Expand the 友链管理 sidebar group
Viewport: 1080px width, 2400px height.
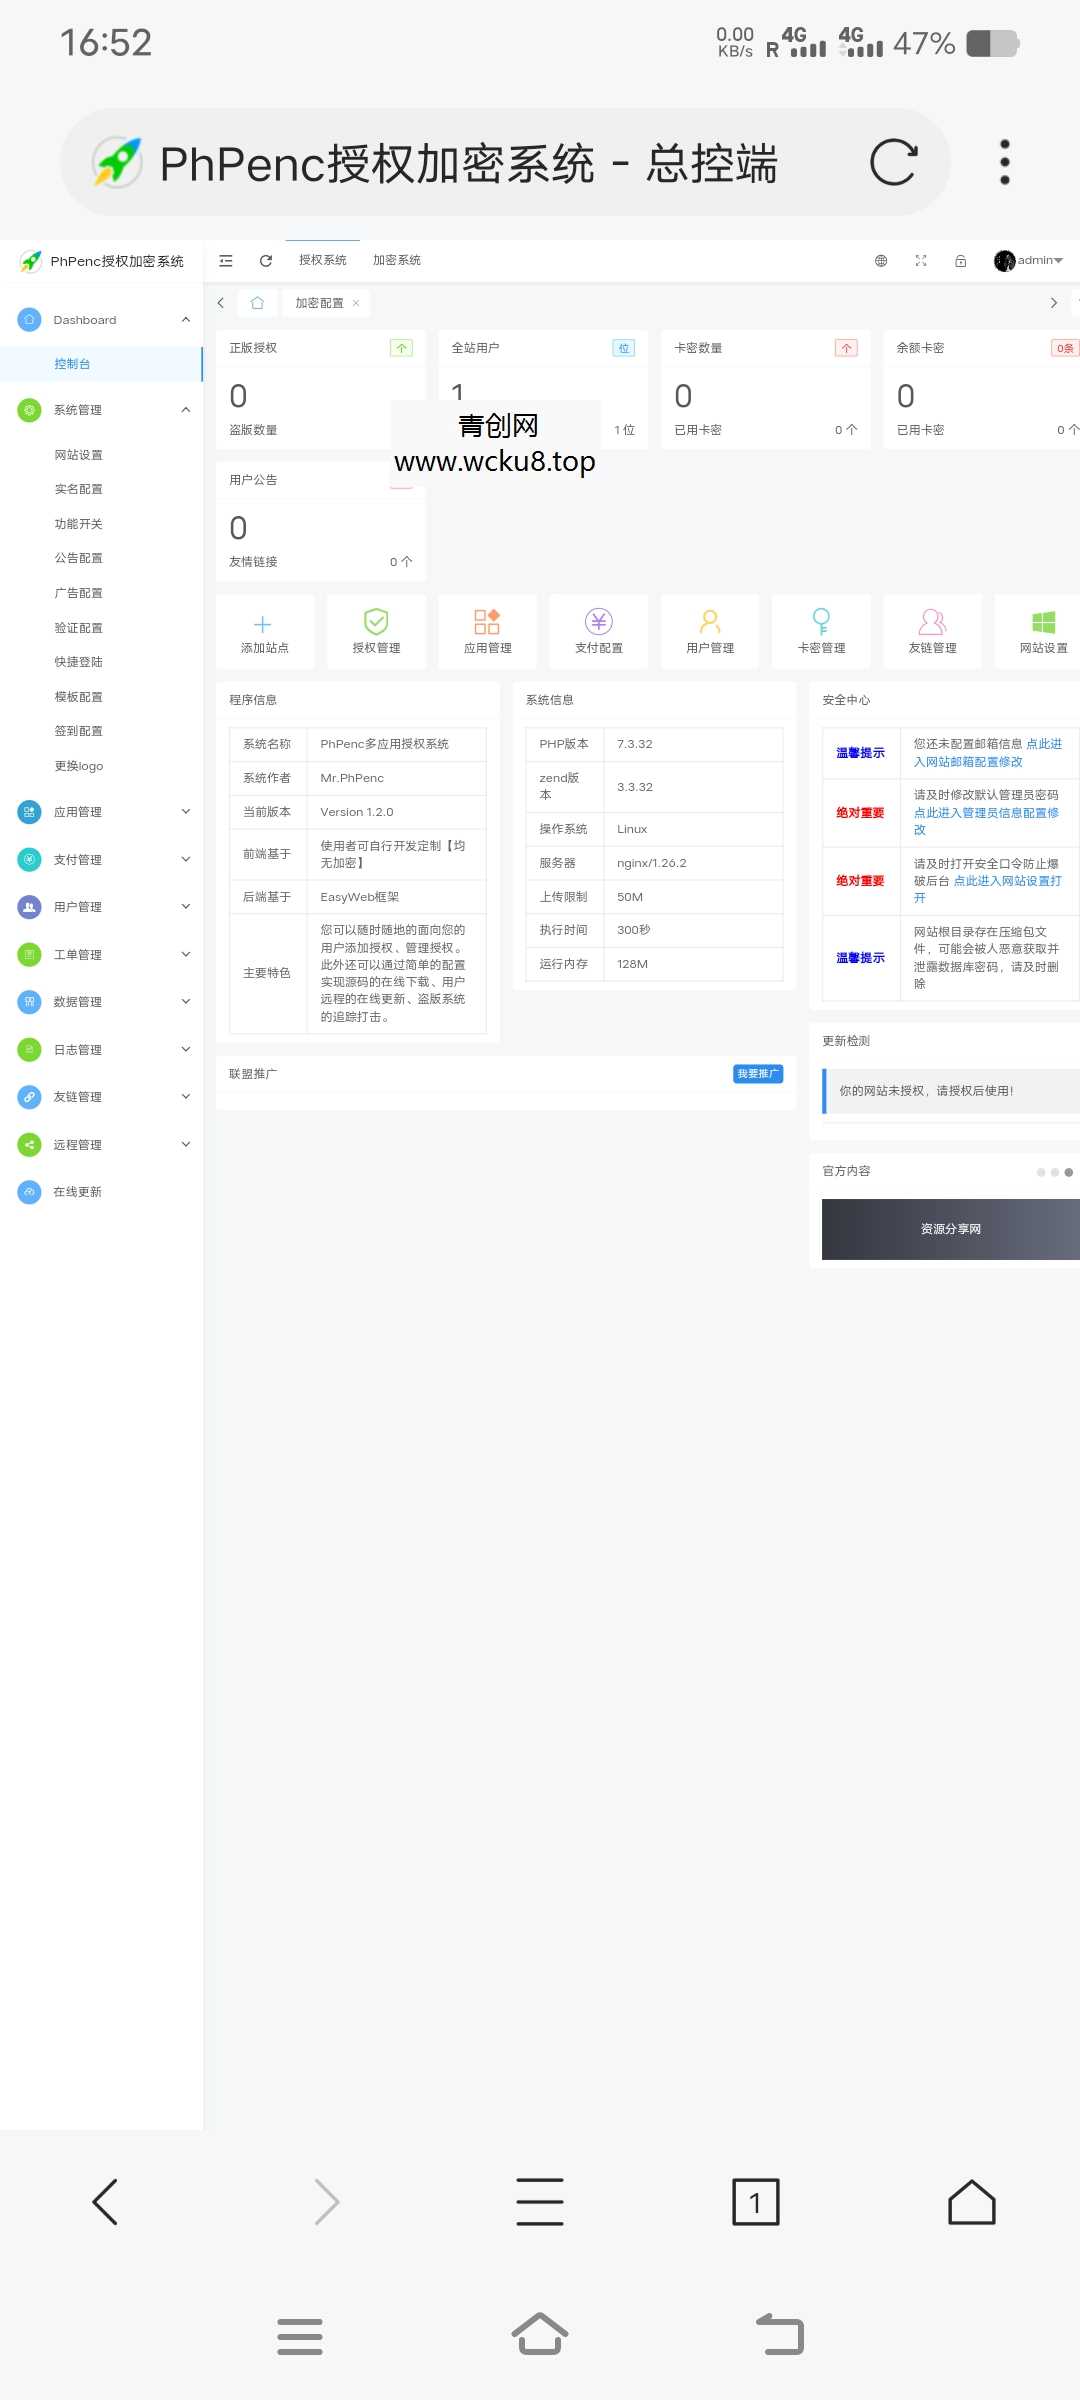point(101,1097)
